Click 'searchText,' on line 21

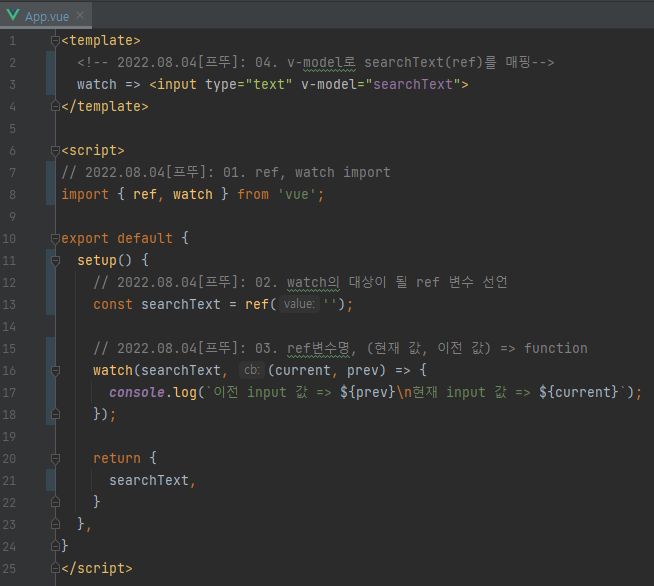pyautogui.click(x=152, y=480)
